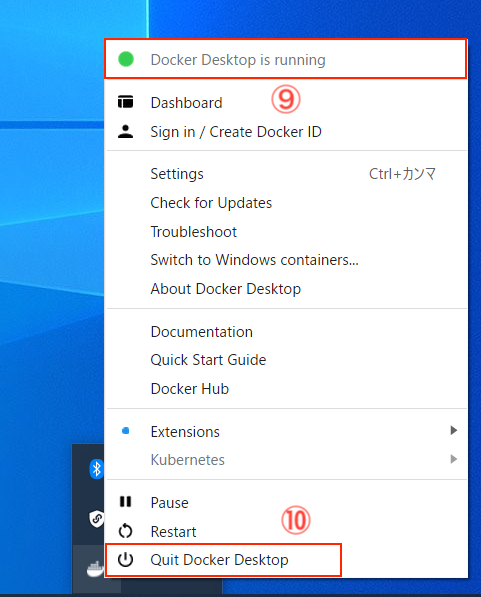Open Settings from the menu
The image size is (481, 597).
click(x=286, y=174)
